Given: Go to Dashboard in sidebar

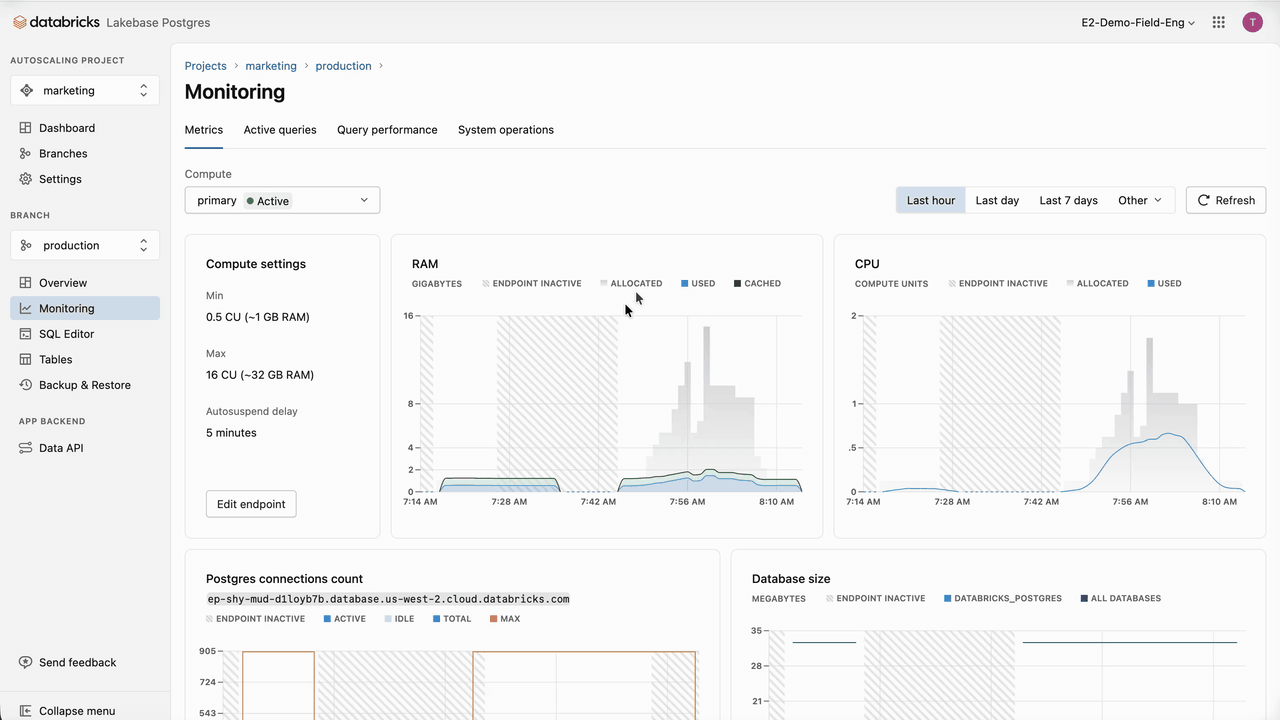Looking at the screenshot, I should 85,128.
